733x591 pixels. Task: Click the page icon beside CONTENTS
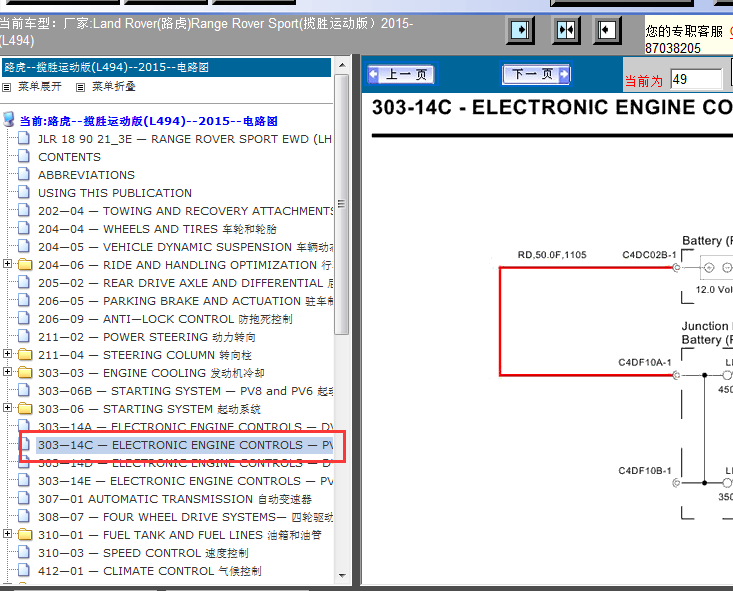point(24,156)
